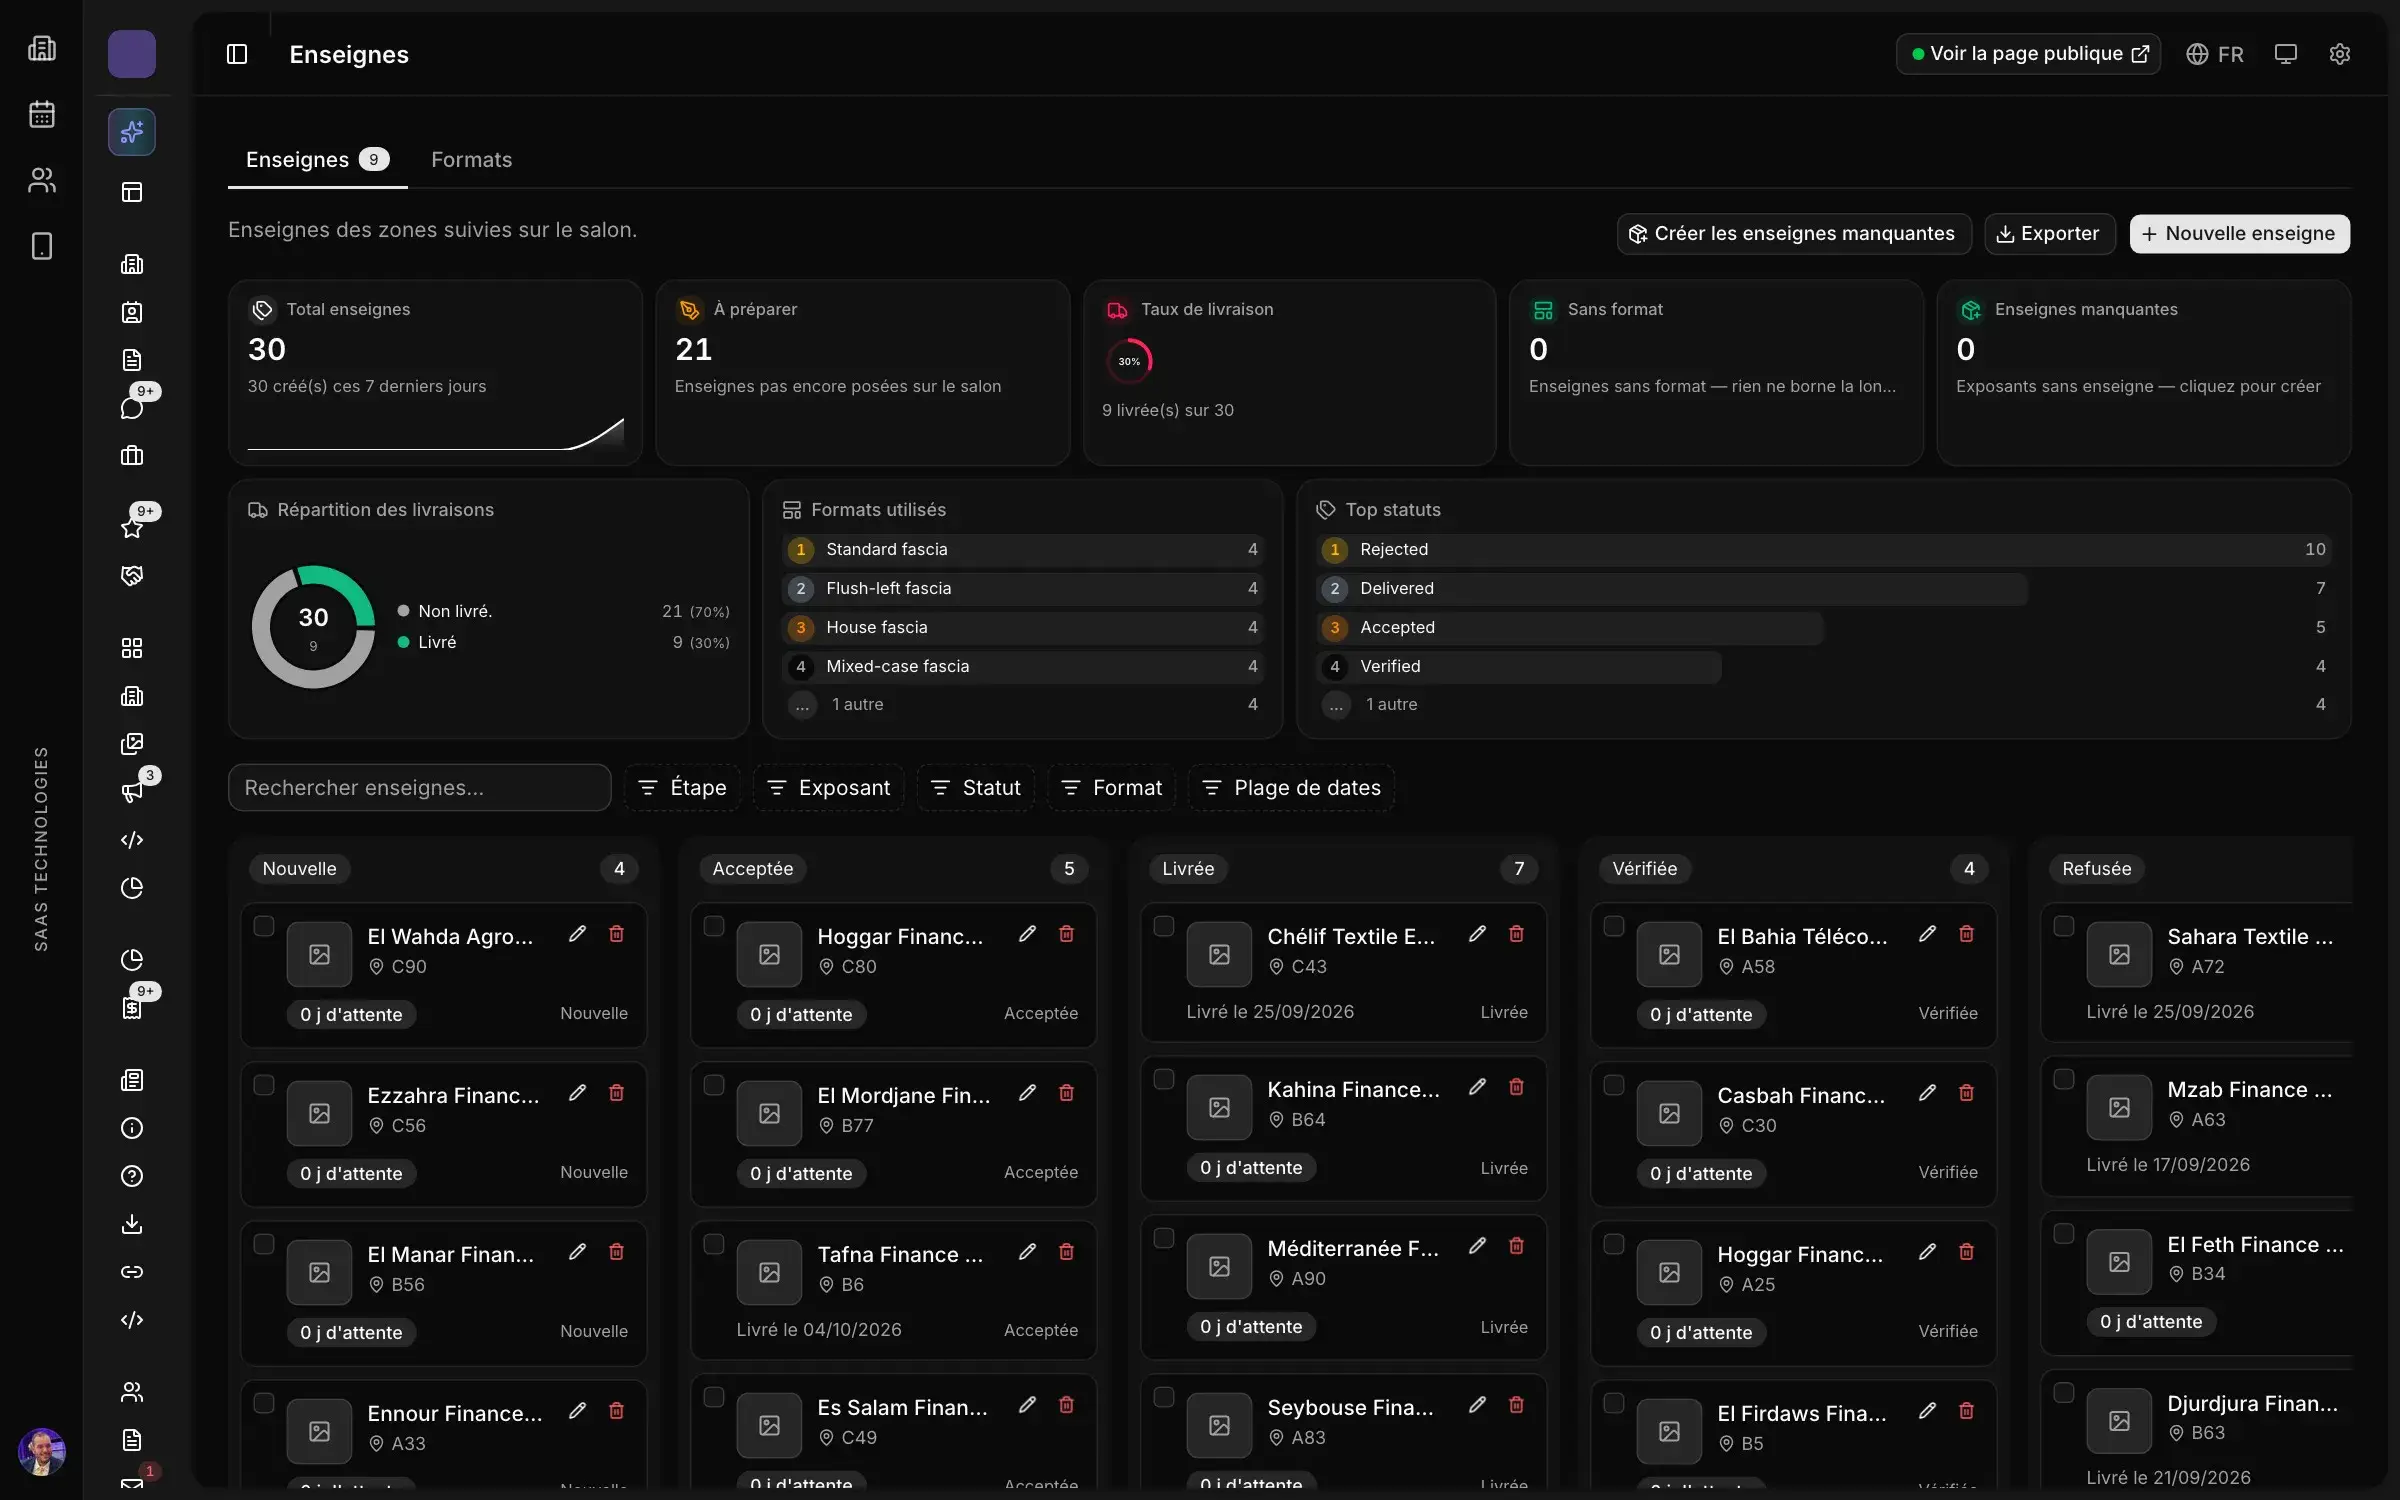This screenshot has height=1500, width=2400.
Task: Delete the Kahina Finance B64 sign
Action: pyautogui.click(x=1516, y=1087)
